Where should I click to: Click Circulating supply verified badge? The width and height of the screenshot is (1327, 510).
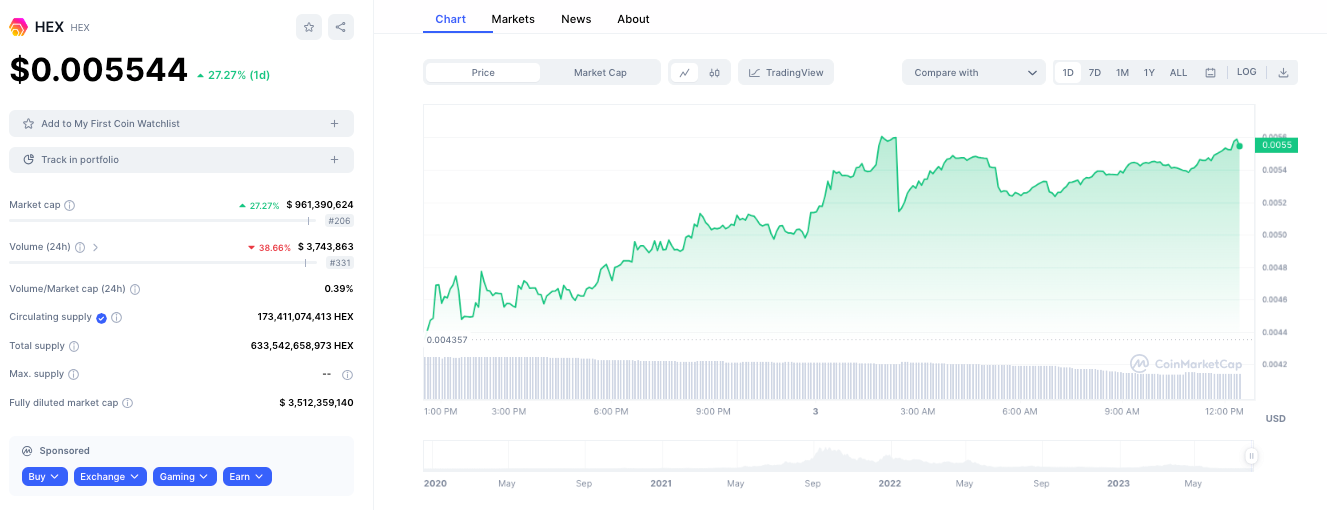101,317
